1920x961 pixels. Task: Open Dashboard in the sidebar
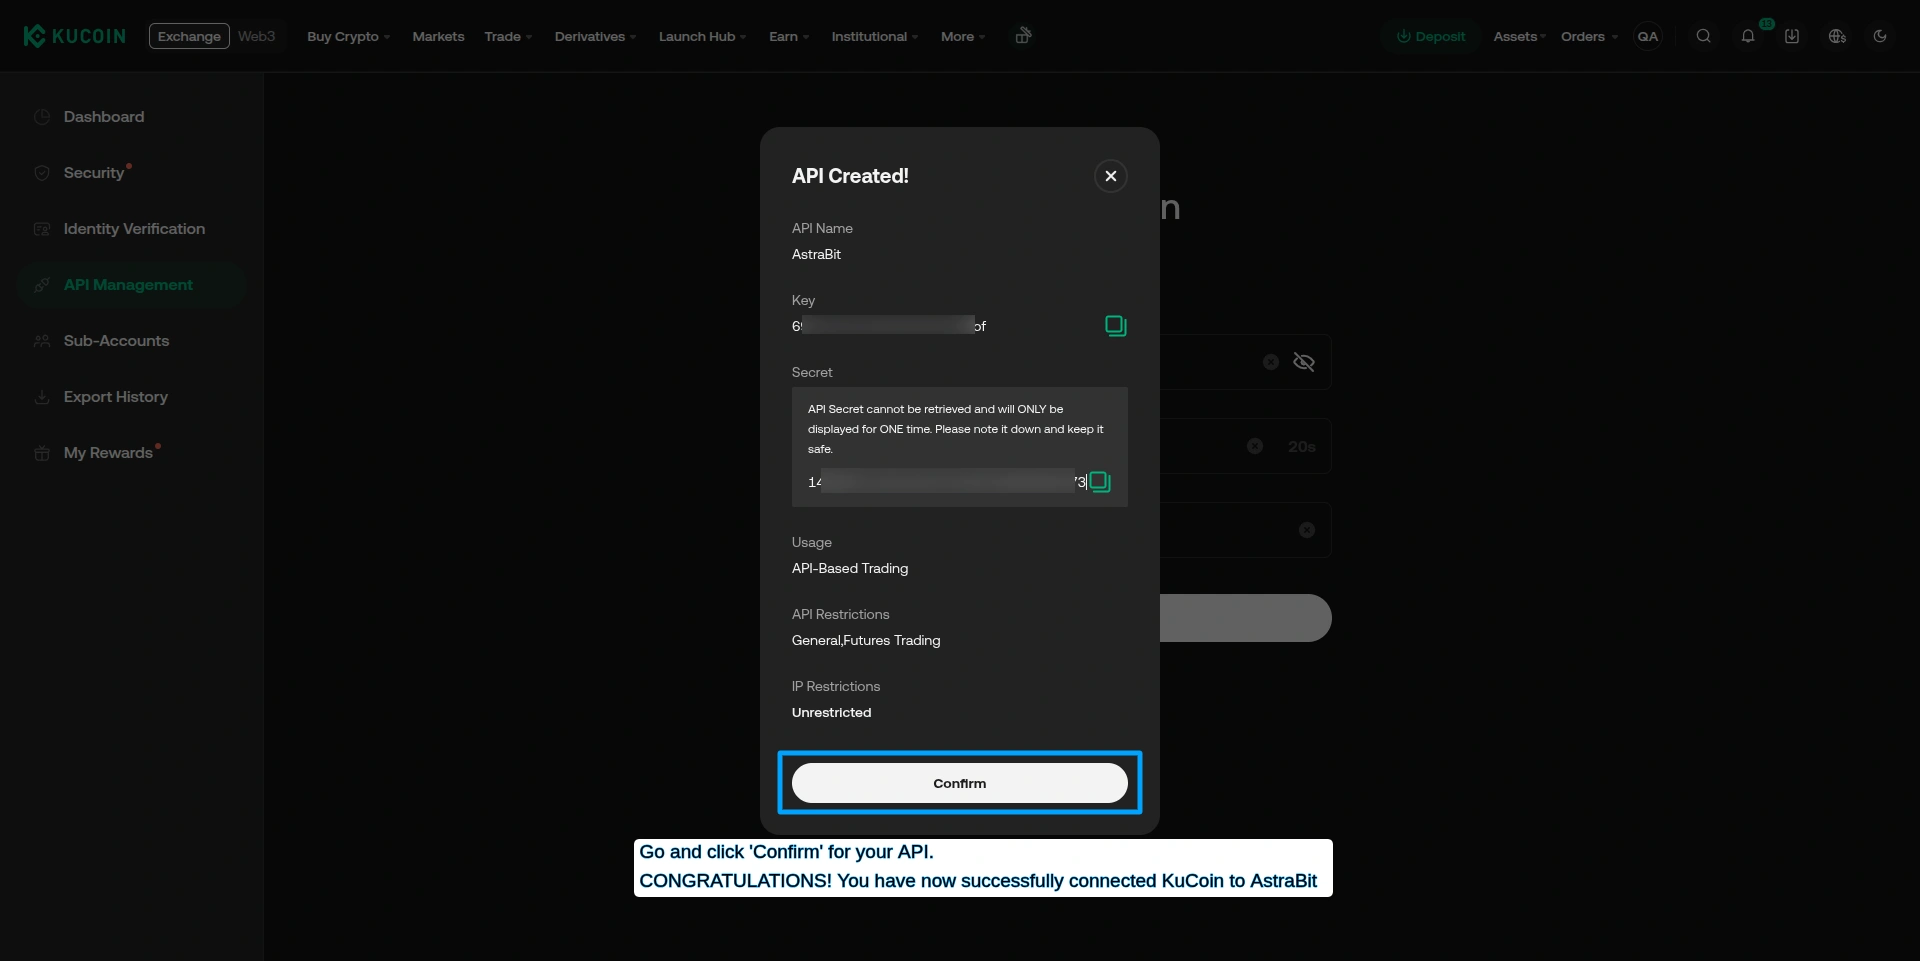131,117
